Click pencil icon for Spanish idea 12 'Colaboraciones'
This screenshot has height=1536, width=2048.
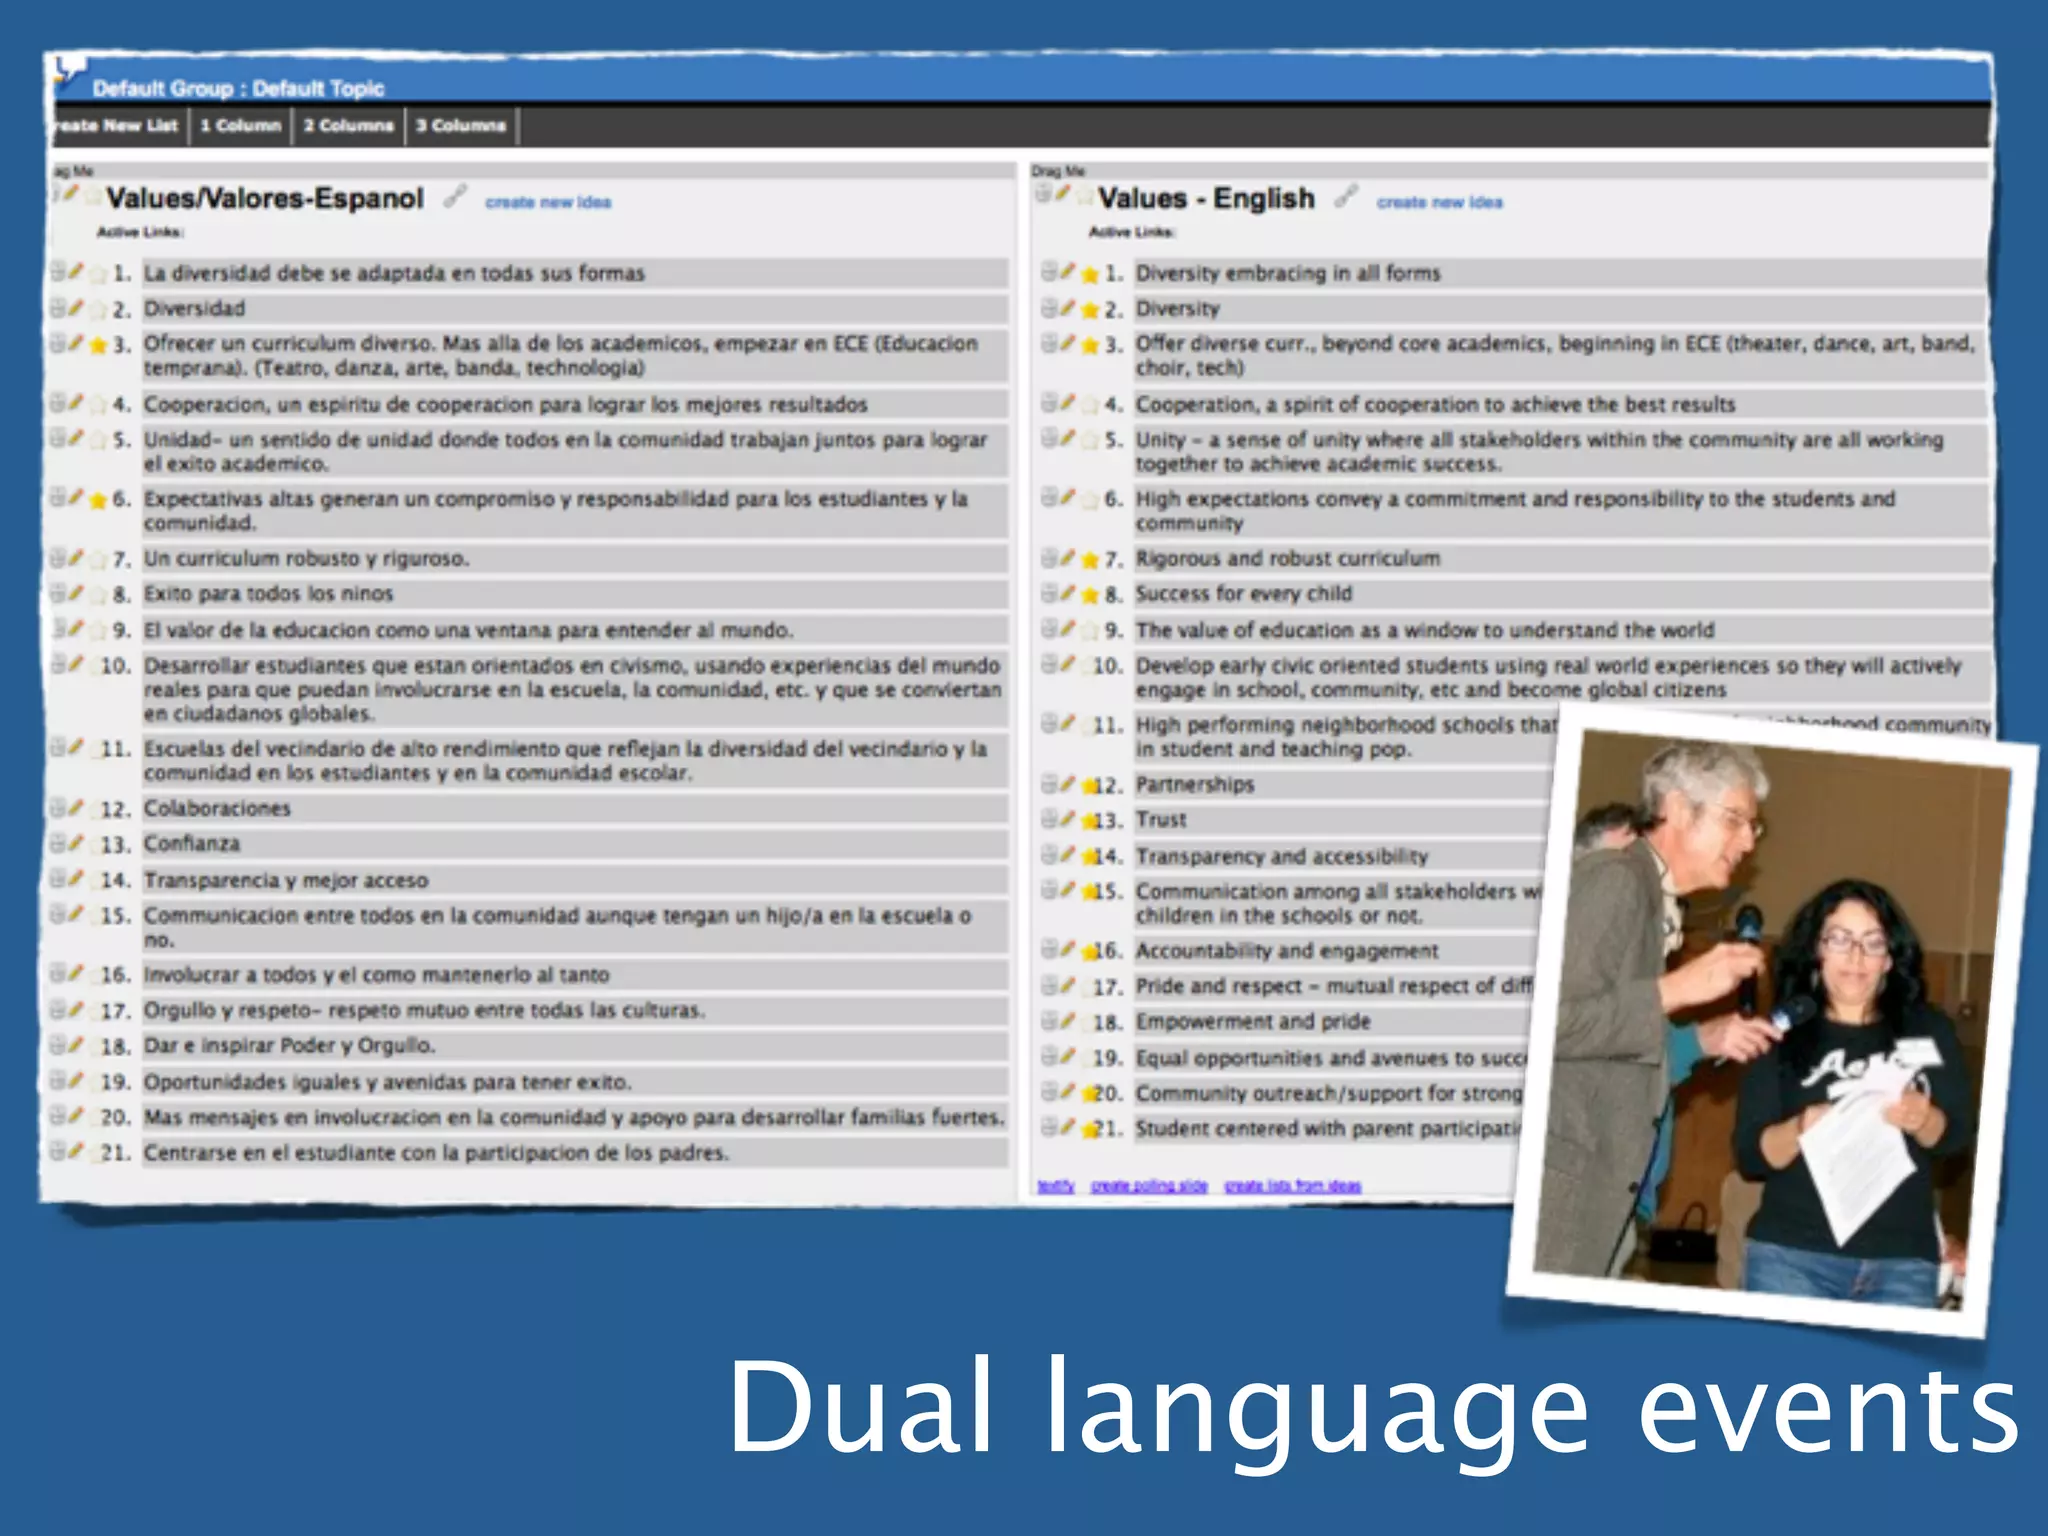76,807
